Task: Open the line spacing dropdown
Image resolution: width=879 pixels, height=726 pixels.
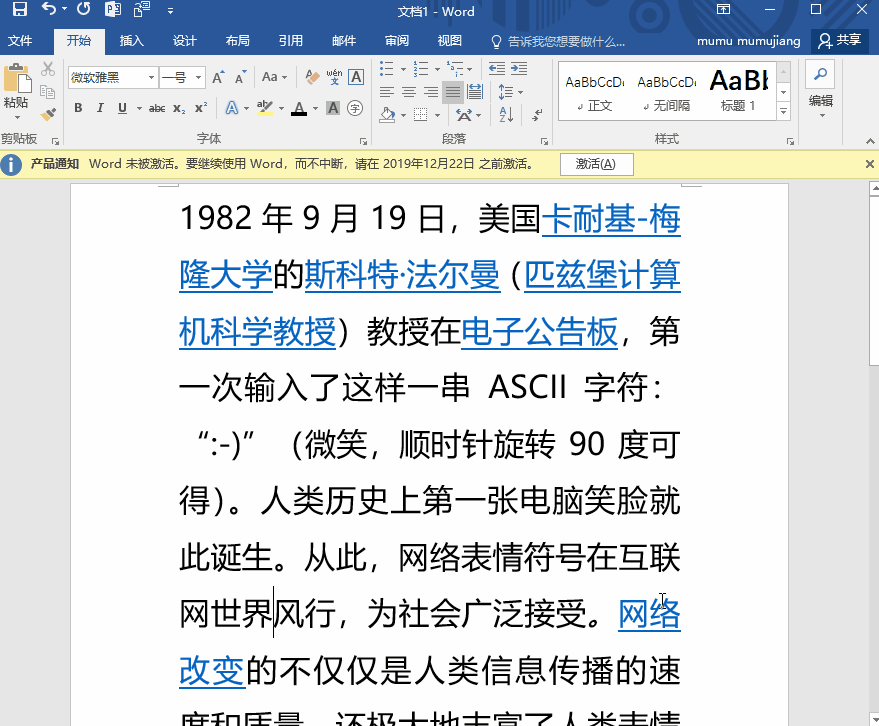Action: coord(511,92)
